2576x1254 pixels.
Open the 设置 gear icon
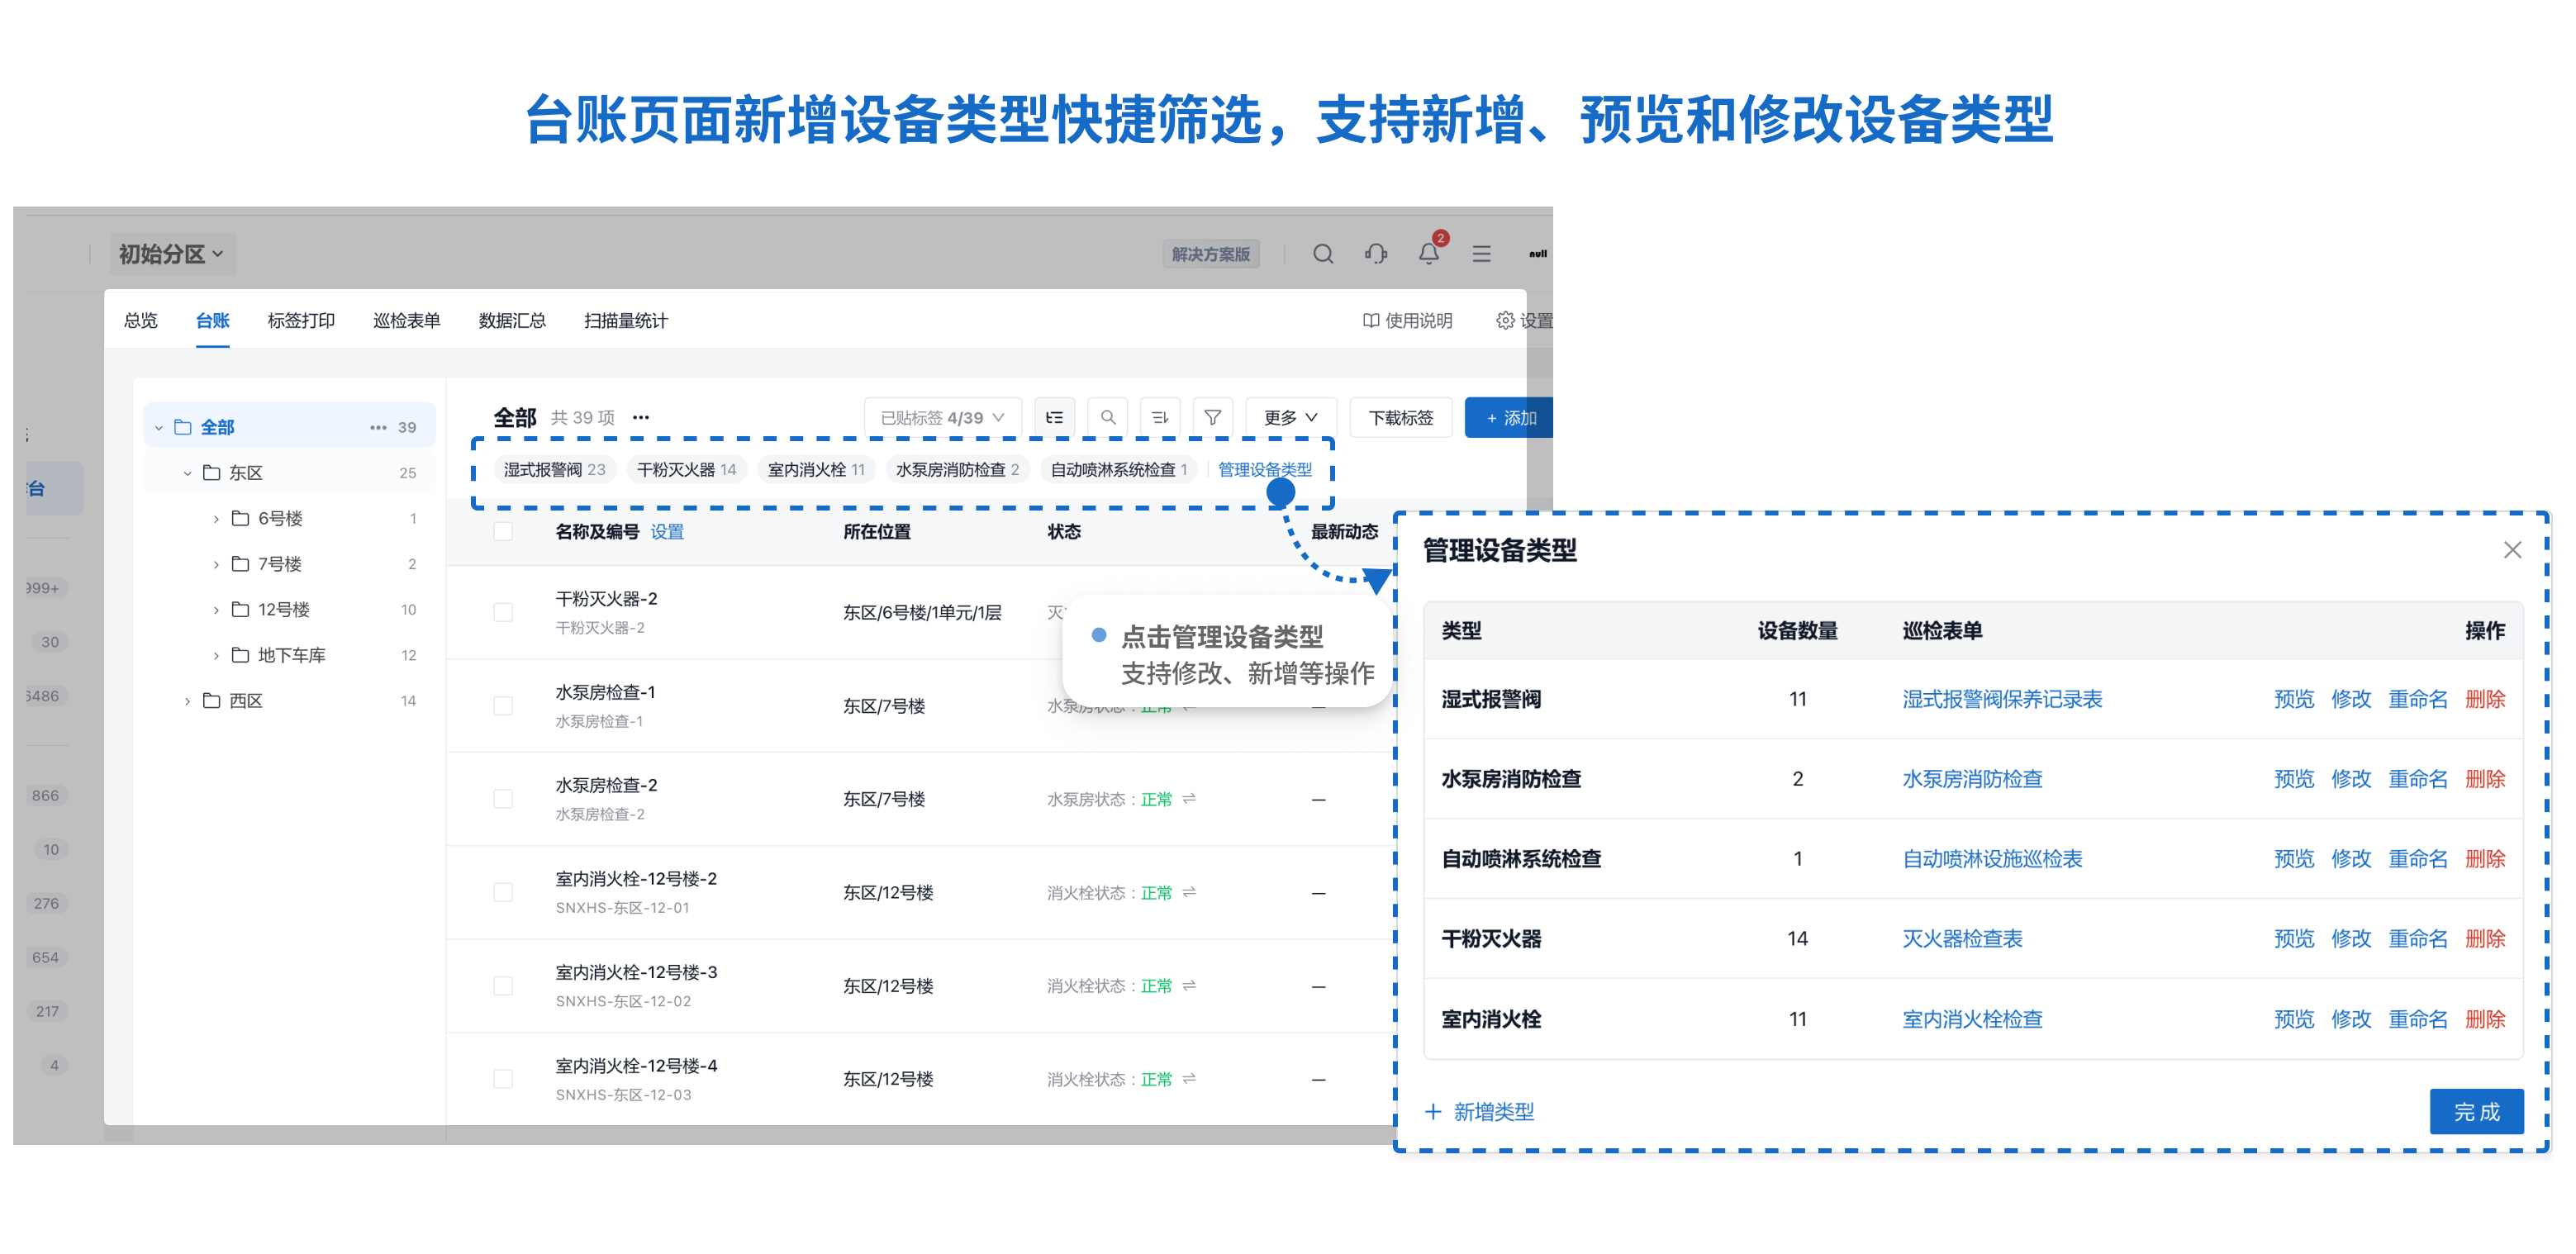coord(1505,321)
